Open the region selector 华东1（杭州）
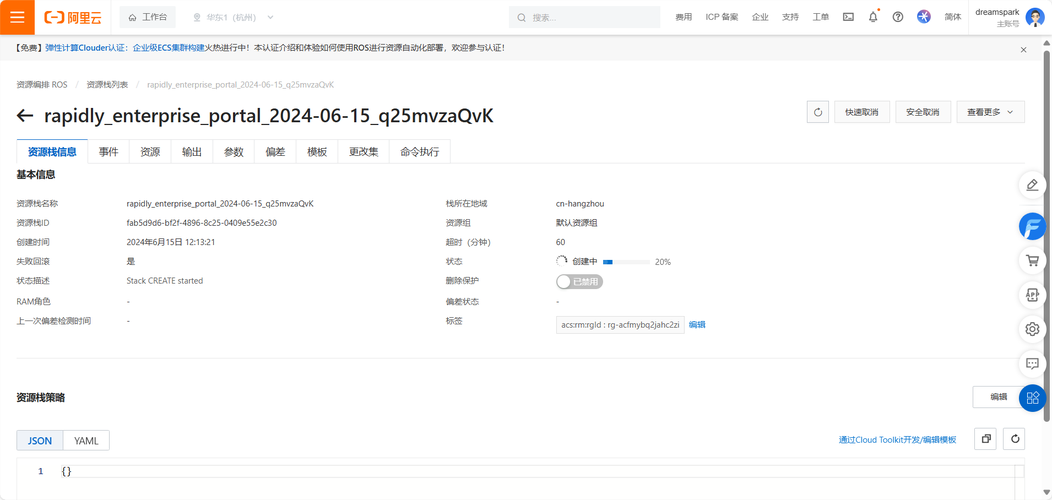This screenshot has height=500, width=1052. pos(233,17)
